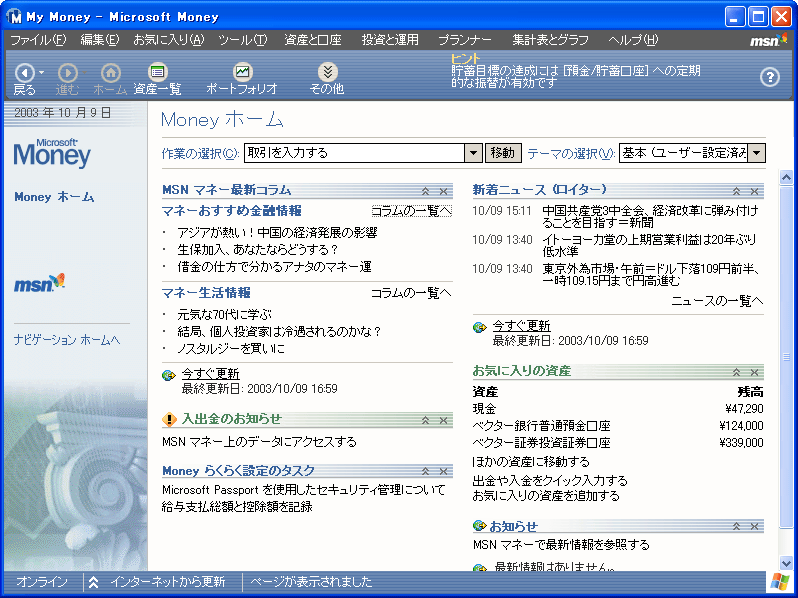Click the msn butterfly logo in the sidebar
This screenshot has width=798, height=598.
[39, 283]
